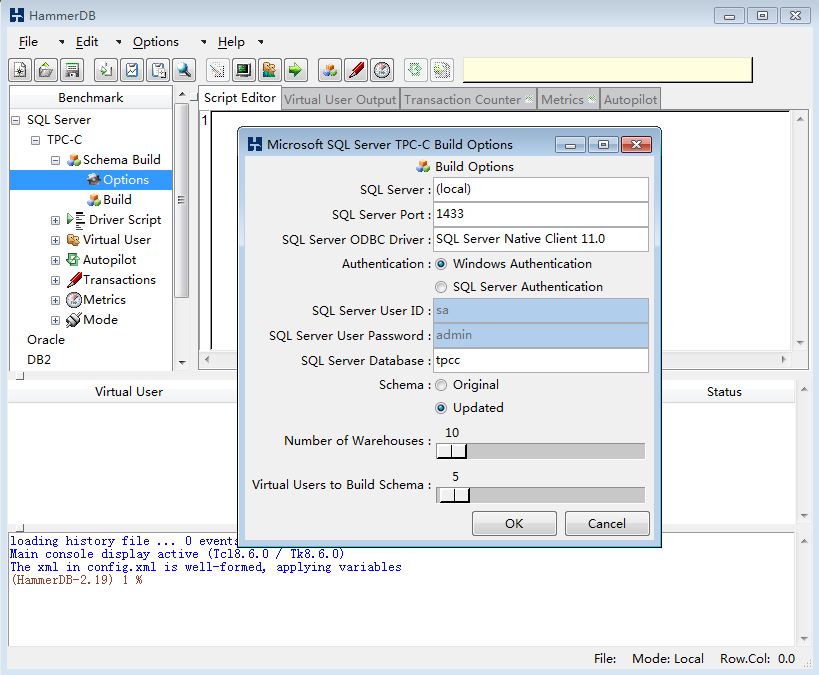Click the Driver Script icon in tree
Screen dimensions: 819x675
[76, 220]
